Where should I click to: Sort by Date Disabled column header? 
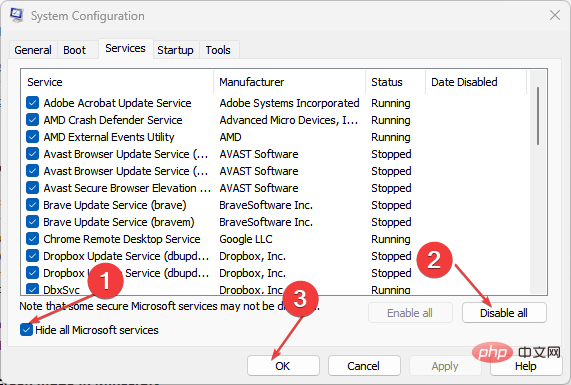[x=476, y=82]
